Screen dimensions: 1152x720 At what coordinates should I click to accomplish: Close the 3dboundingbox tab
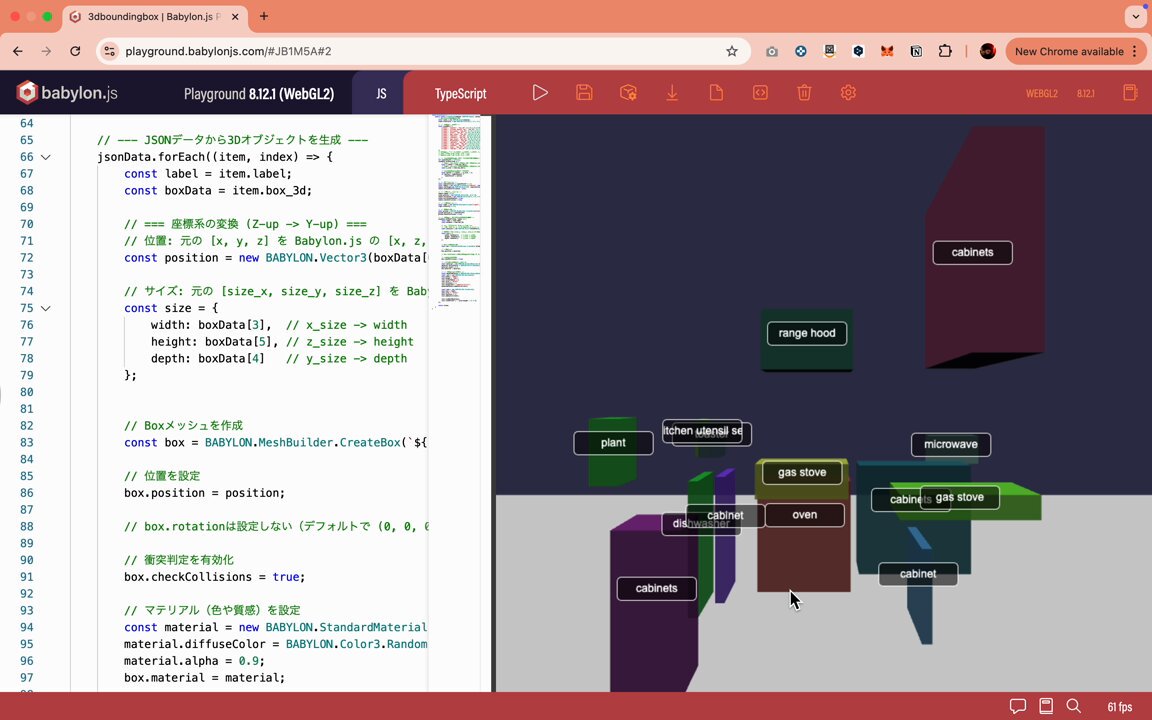pos(235,16)
